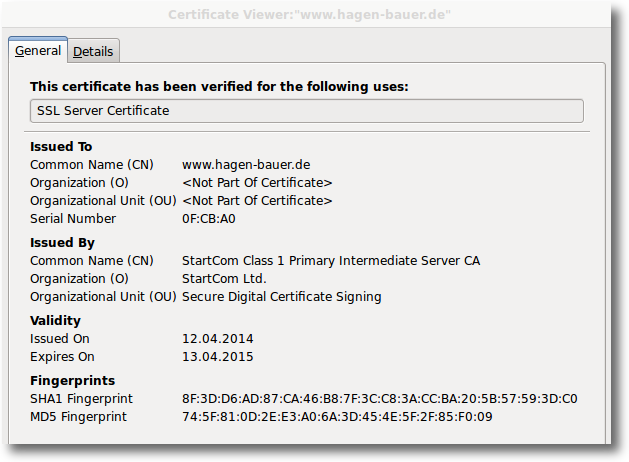The image size is (629, 462).
Task: Click the Expires On label
Action: pyautogui.click(x=62, y=357)
